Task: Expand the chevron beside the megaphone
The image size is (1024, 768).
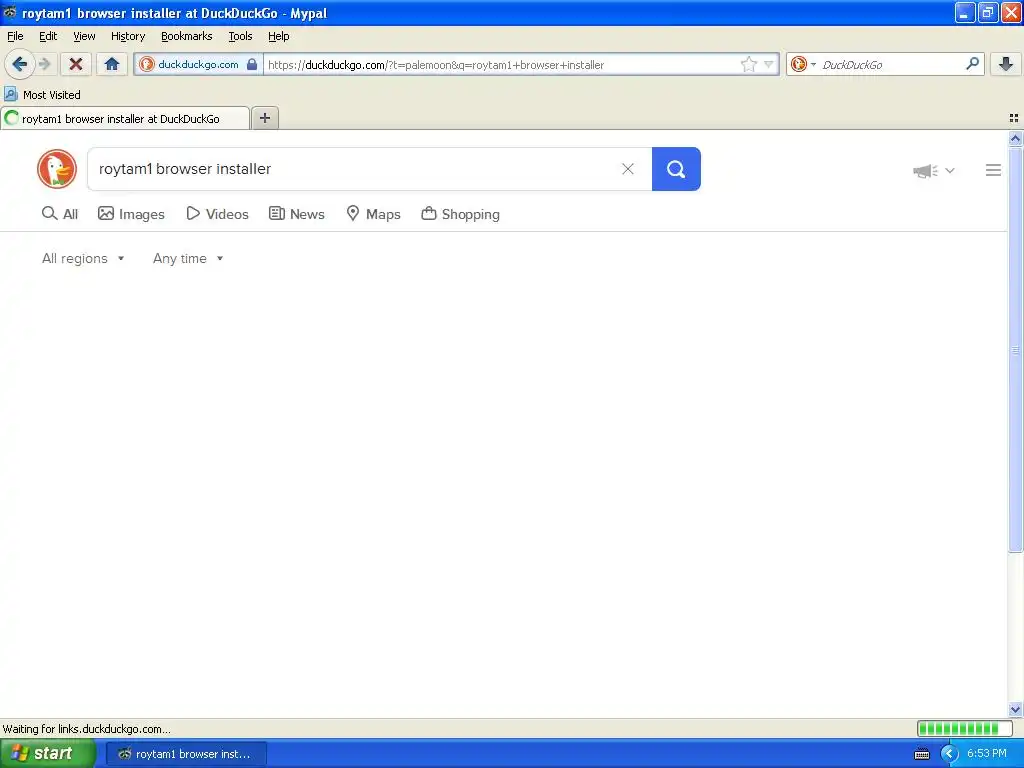Action: coord(950,171)
